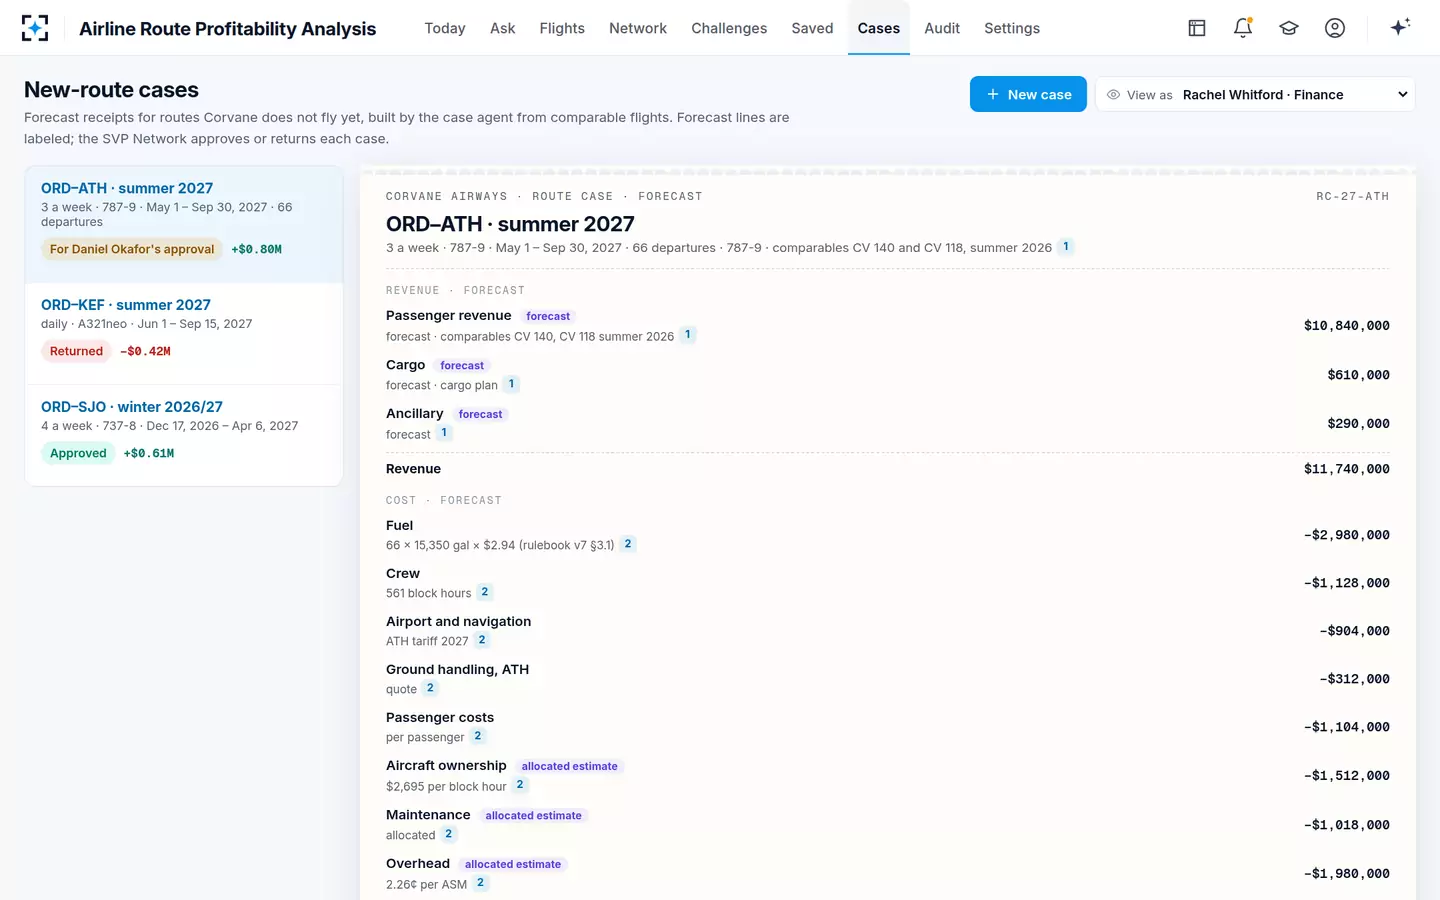The image size is (1440, 900).
Task: Open citation badge beside 561 block hours
Action: coord(485,592)
